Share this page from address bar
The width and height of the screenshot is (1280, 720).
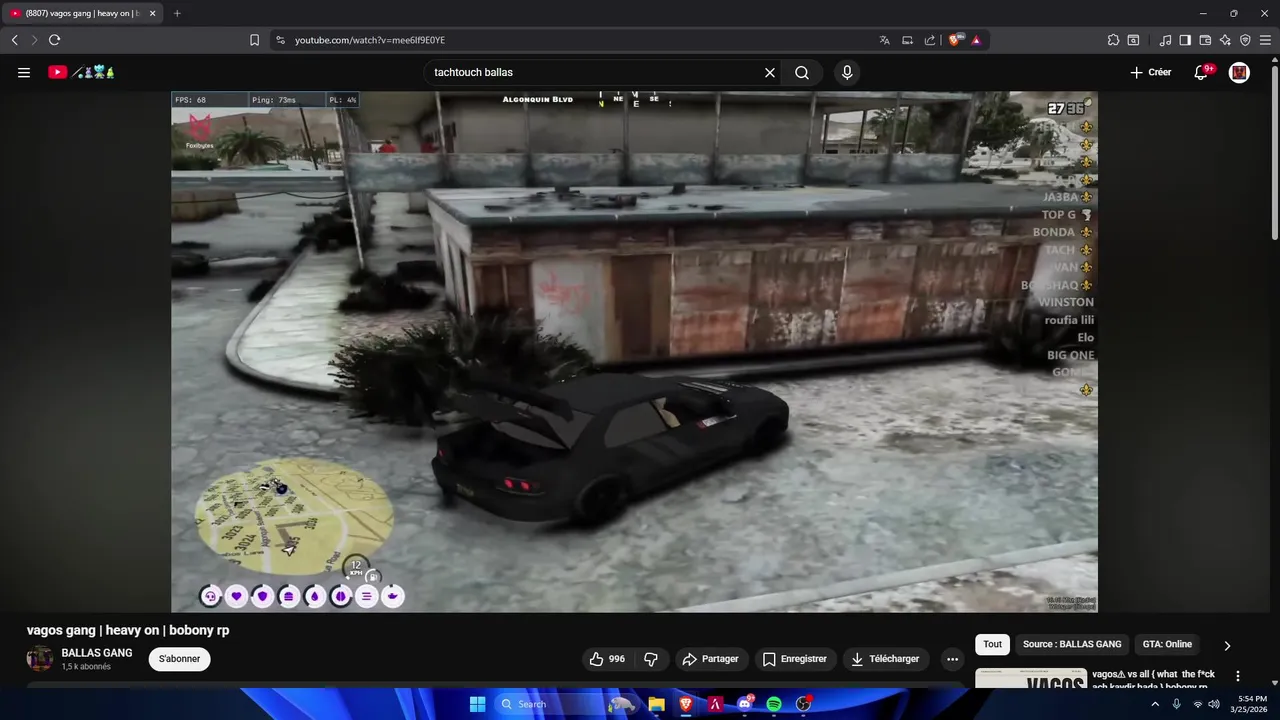click(x=930, y=40)
